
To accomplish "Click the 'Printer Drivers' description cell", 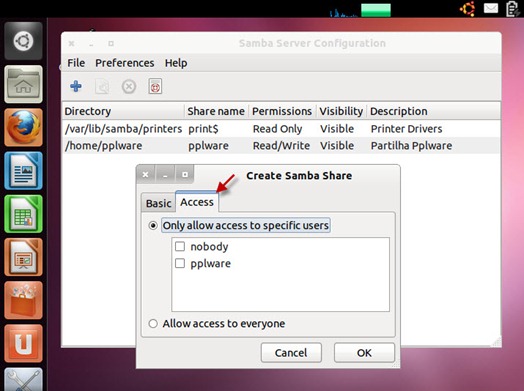I will click(x=406, y=129).
